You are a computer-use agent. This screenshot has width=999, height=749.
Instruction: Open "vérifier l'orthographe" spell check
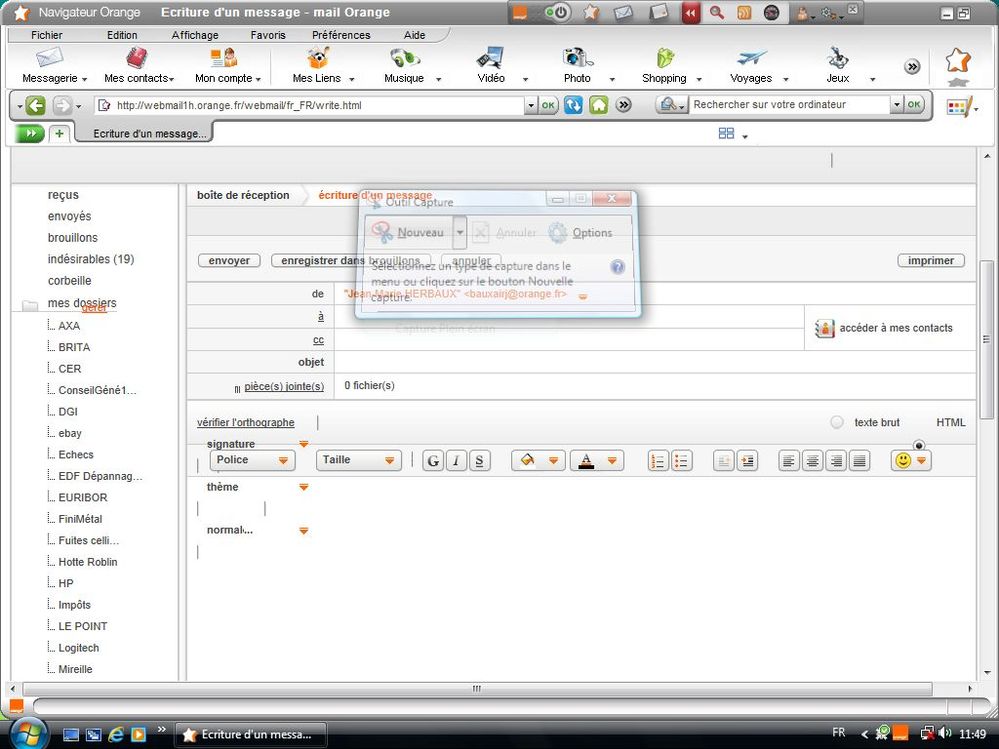point(245,422)
